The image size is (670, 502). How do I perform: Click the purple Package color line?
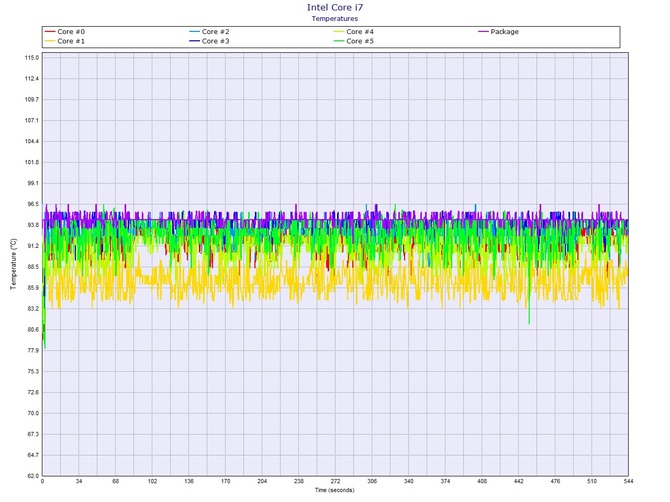(483, 32)
